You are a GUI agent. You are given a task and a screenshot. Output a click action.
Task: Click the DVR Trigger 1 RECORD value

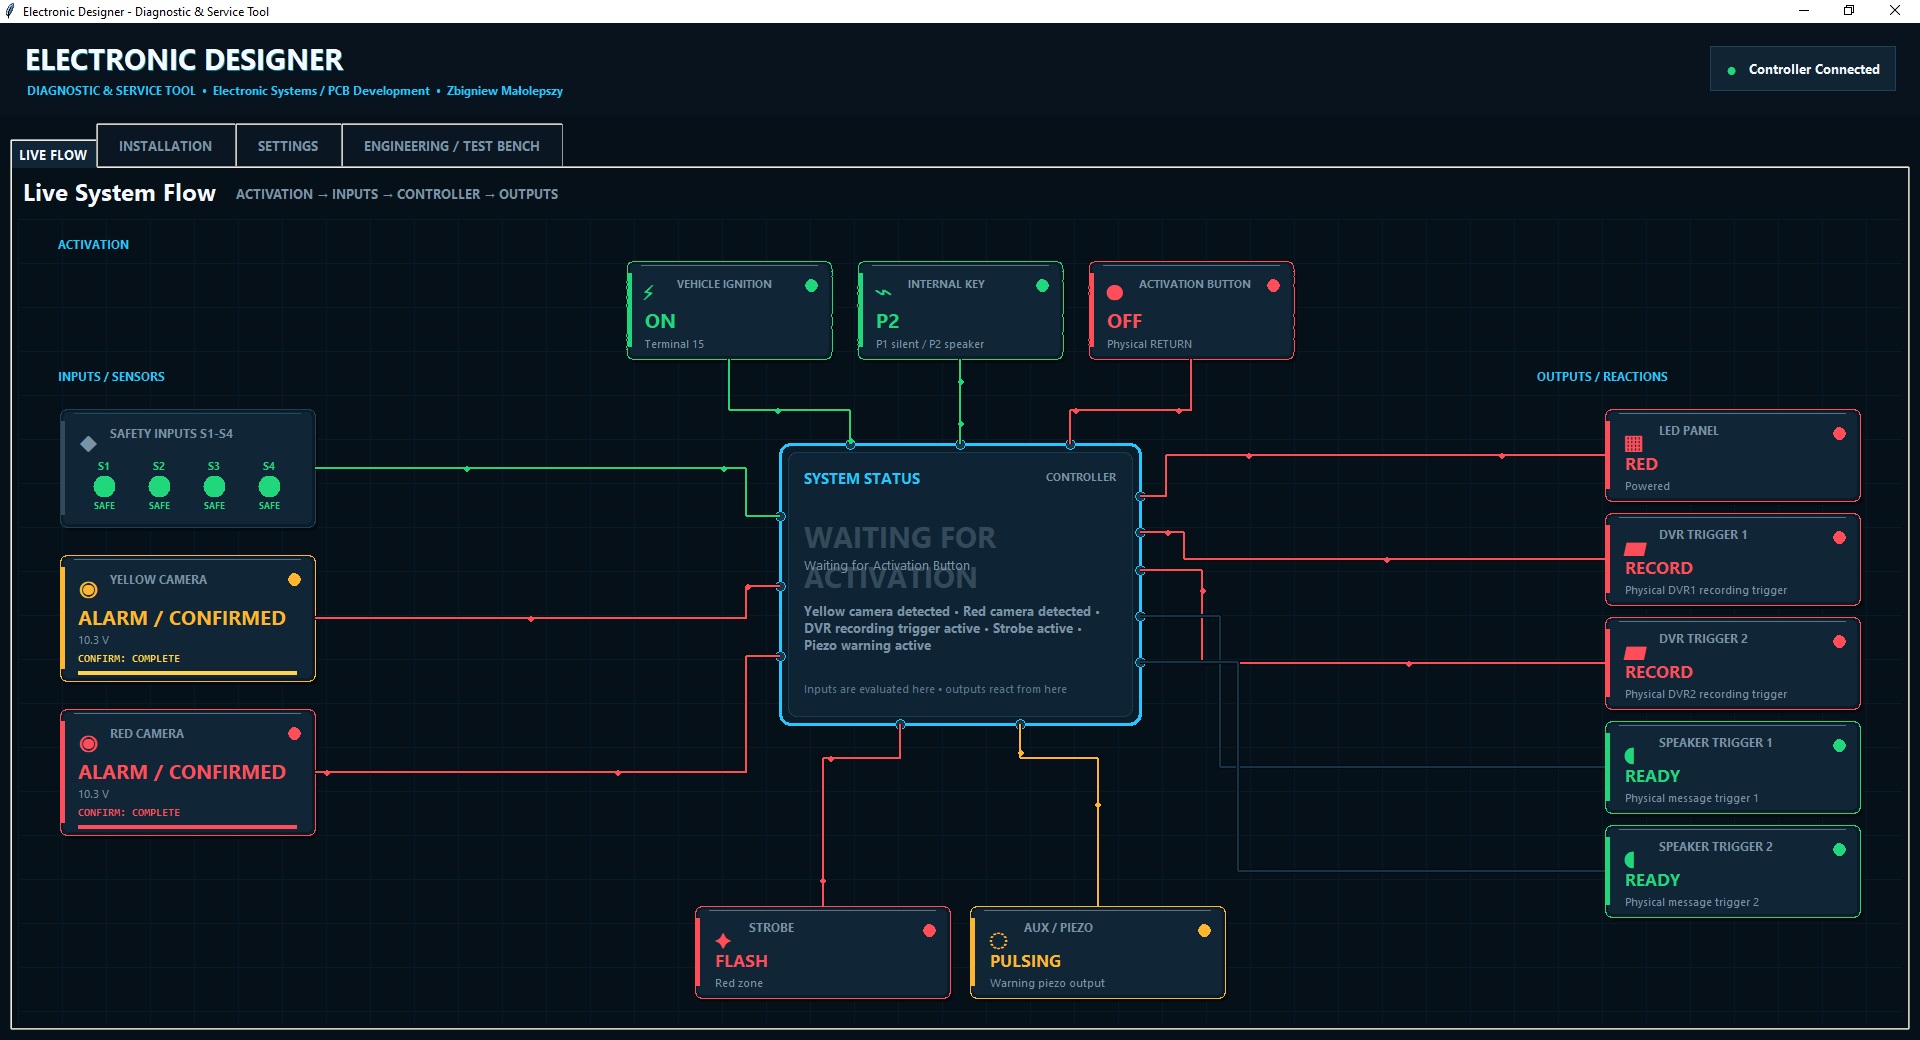[1658, 568]
